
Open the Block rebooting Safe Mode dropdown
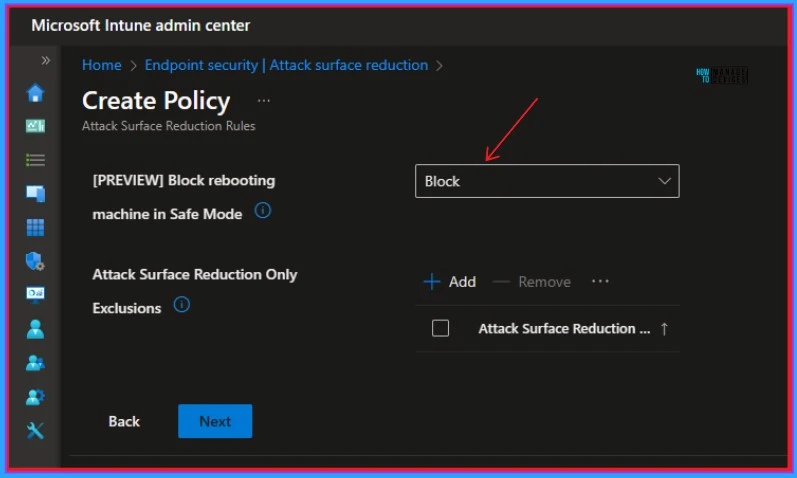(x=547, y=181)
